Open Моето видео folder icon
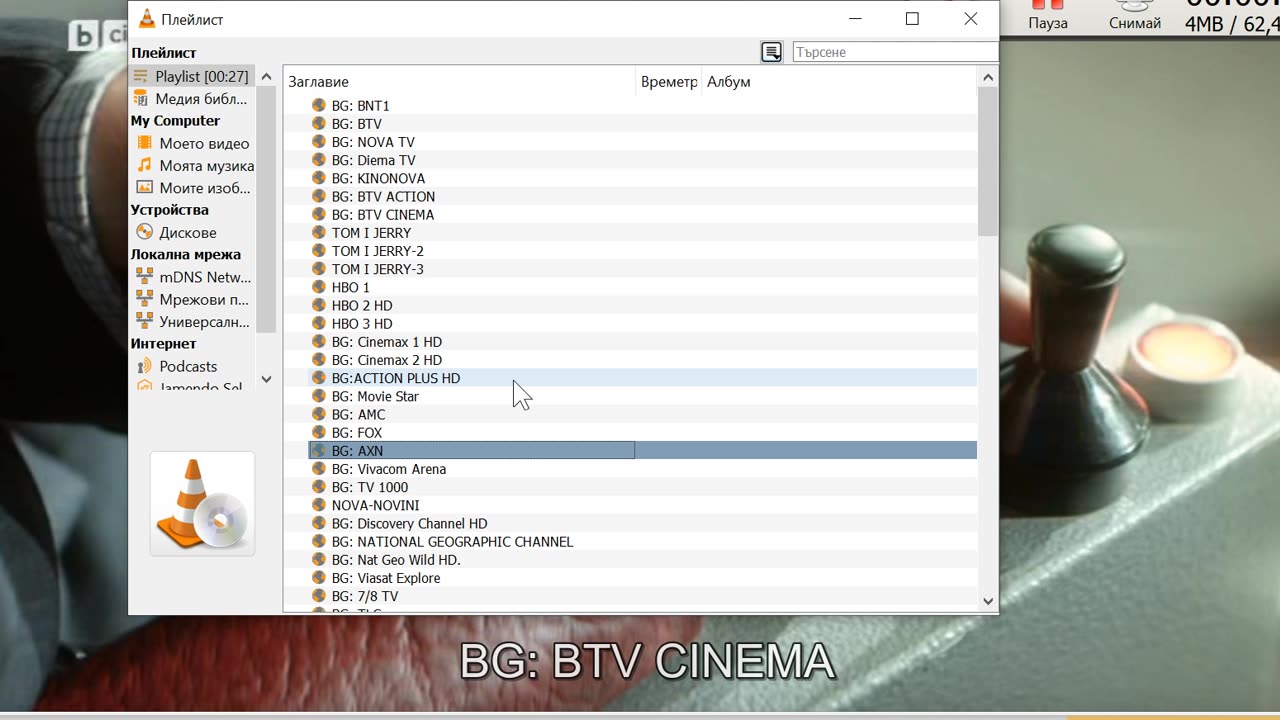The height and width of the screenshot is (720, 1280). pyautogui.click(x=145, y=143)
